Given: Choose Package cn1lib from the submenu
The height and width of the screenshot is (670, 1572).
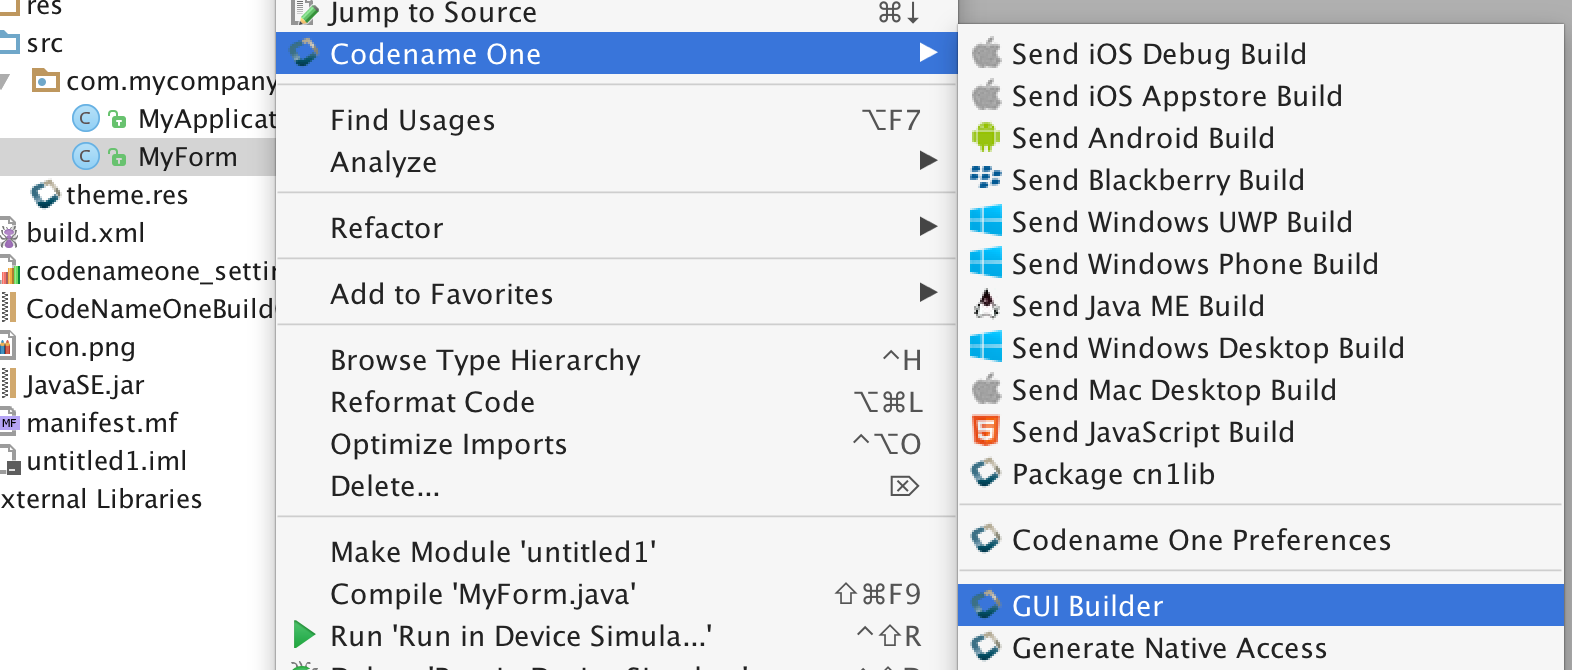Looking at the screenshot, I should (1113, 475).
